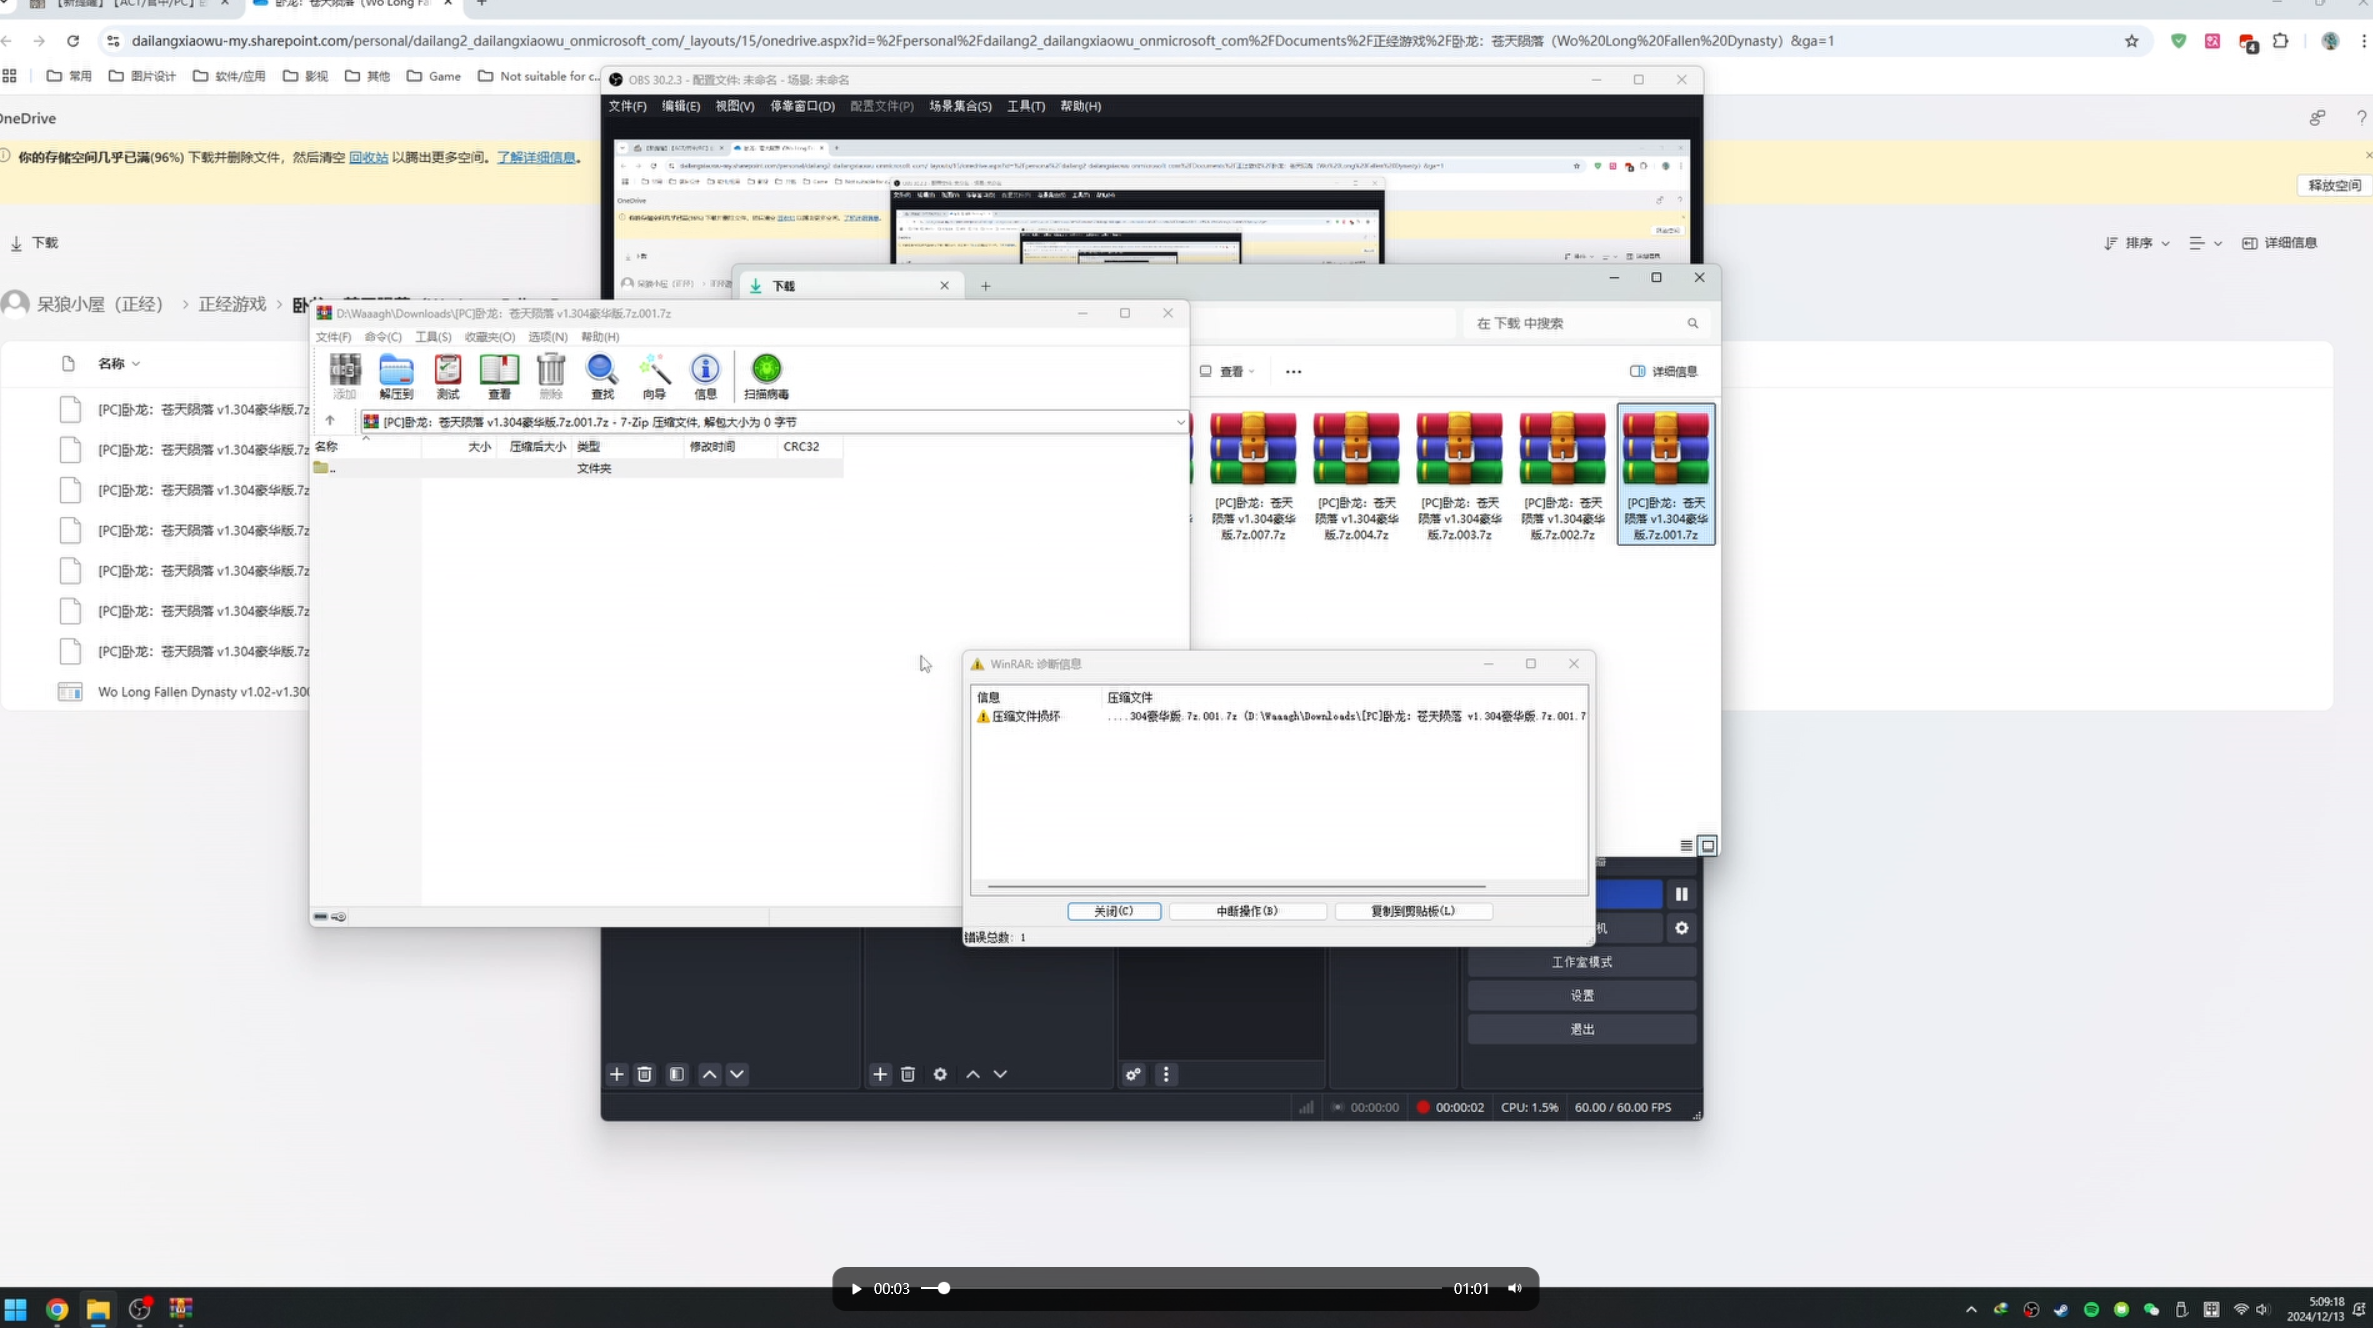Viewport: 2373px width, 1328px height.
Task: Toggle OBS Studio Mode (工作室模式)
Action: click(1582, 962)
